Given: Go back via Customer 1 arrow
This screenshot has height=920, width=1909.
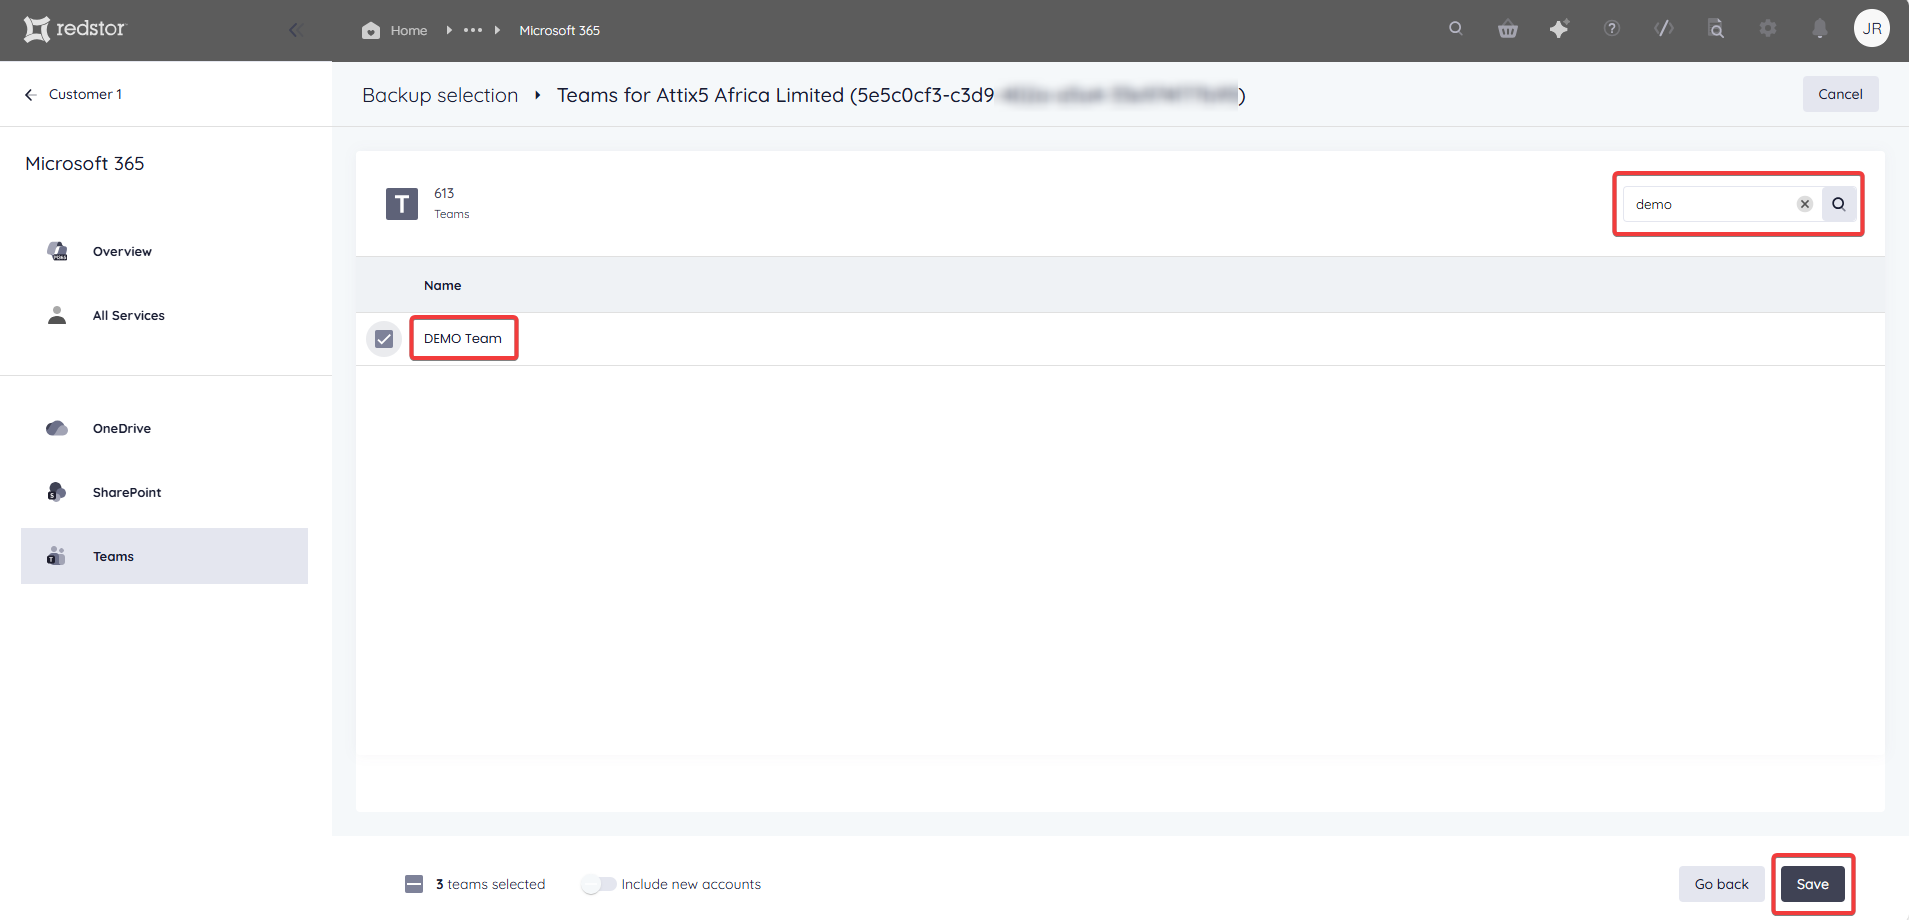Looking at the screenshot, I should click(x=31, y=94).
